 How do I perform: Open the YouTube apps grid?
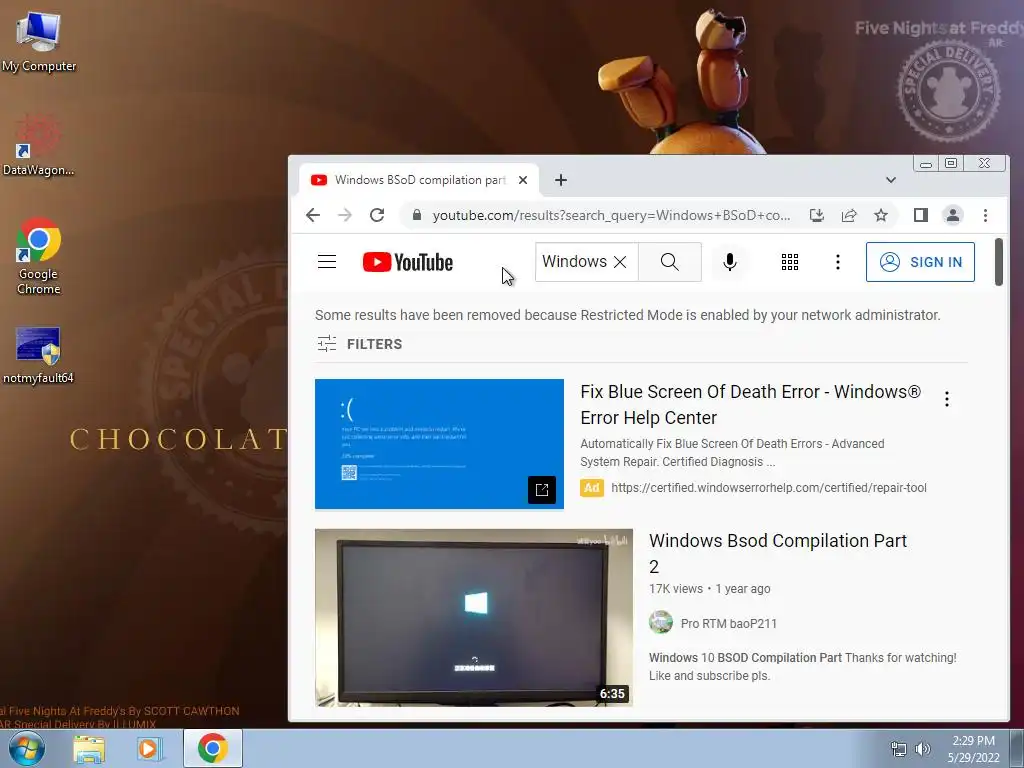tap(790, 262)
